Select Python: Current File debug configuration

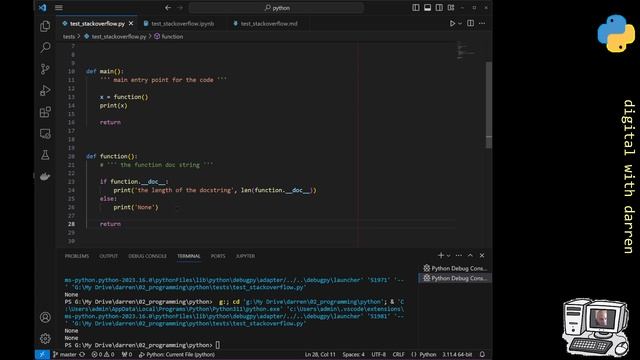click(x=177, y=354)
